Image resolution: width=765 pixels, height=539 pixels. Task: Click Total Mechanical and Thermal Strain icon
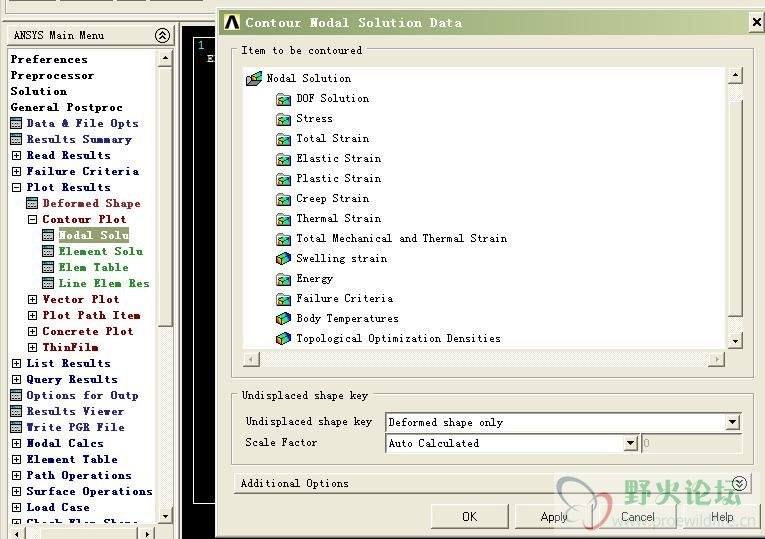point(283,240)
